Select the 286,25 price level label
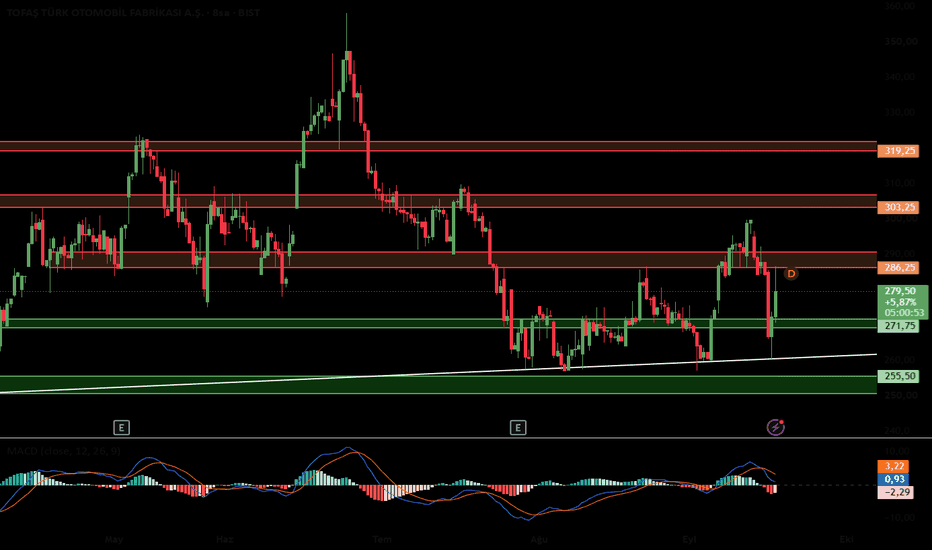The image size is (932, 550). [899, 268]
